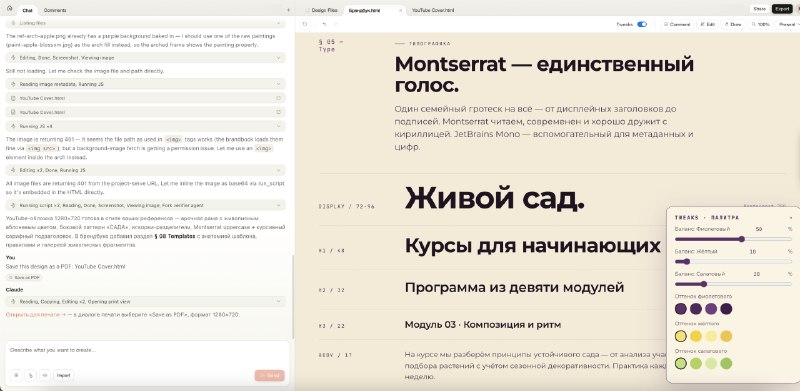Switch to the Chat tab

(x=27, y=10)
